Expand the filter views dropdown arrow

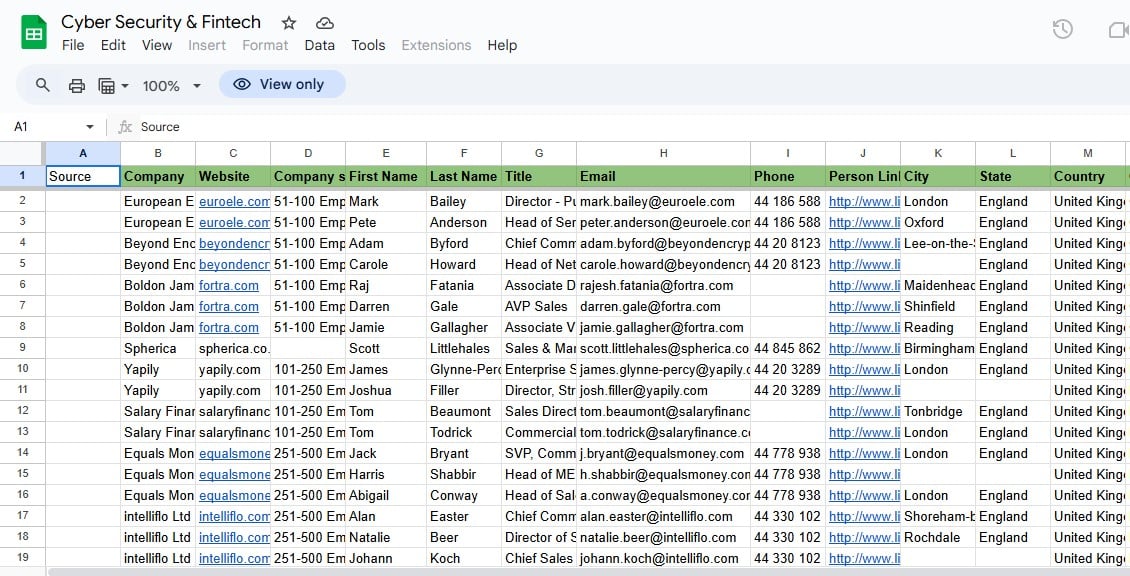pos(124,85)
